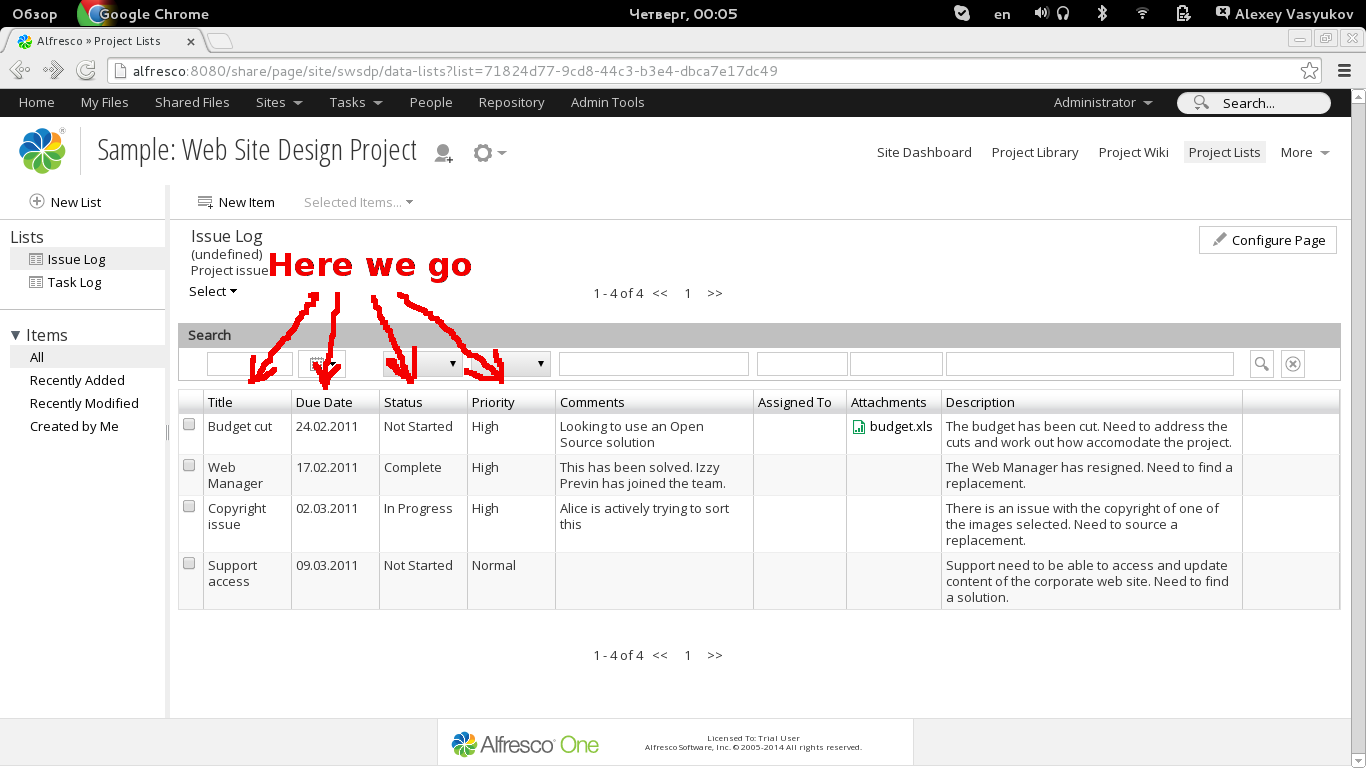Click the search magnifier icon in filter row
1366x768 pixels.
[x=1261, y=364]
